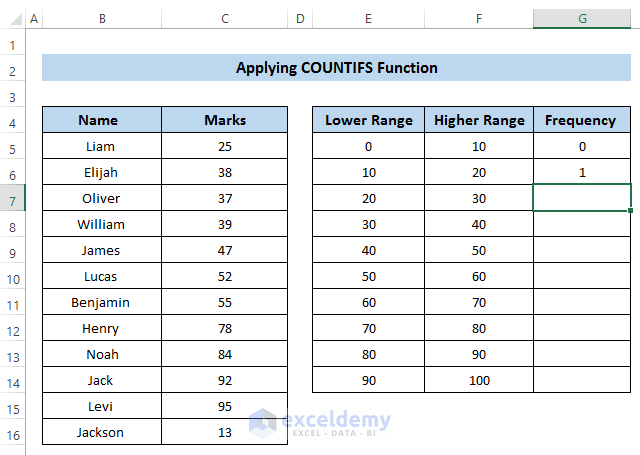This screenshot has width=640, height=455.
Task: Select column D header
Action: click(300, 19)
